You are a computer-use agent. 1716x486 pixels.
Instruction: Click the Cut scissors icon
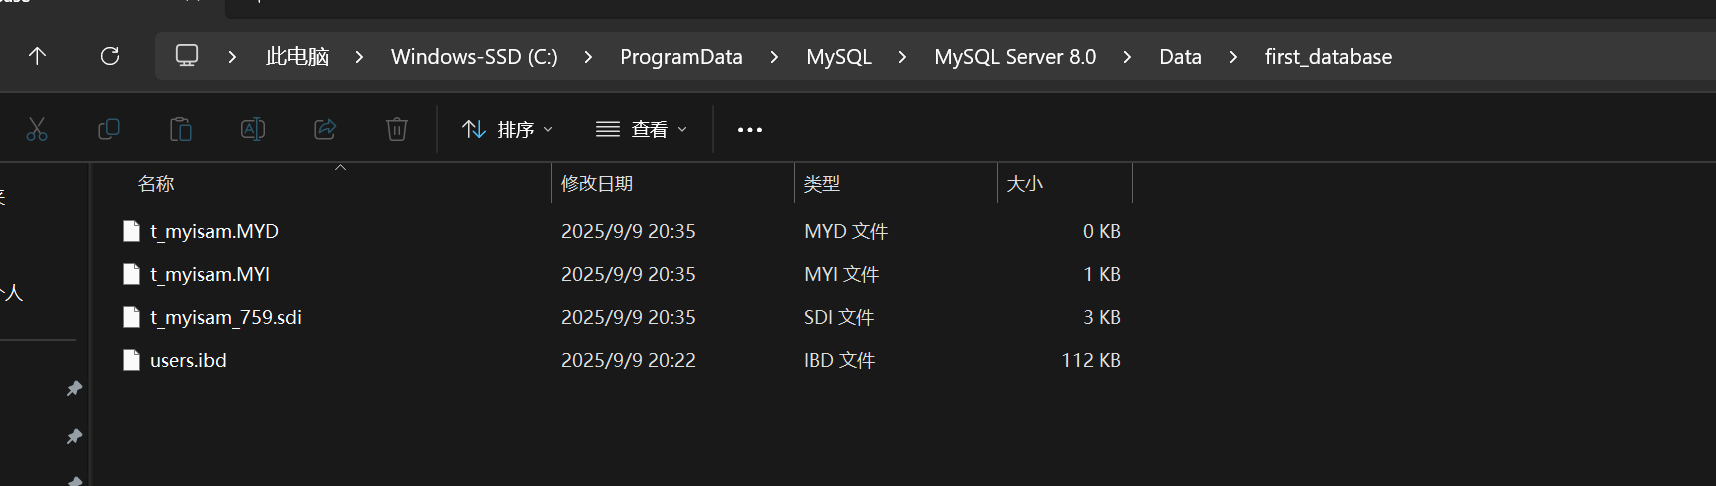pyautogui.click(x=37, y=129)
